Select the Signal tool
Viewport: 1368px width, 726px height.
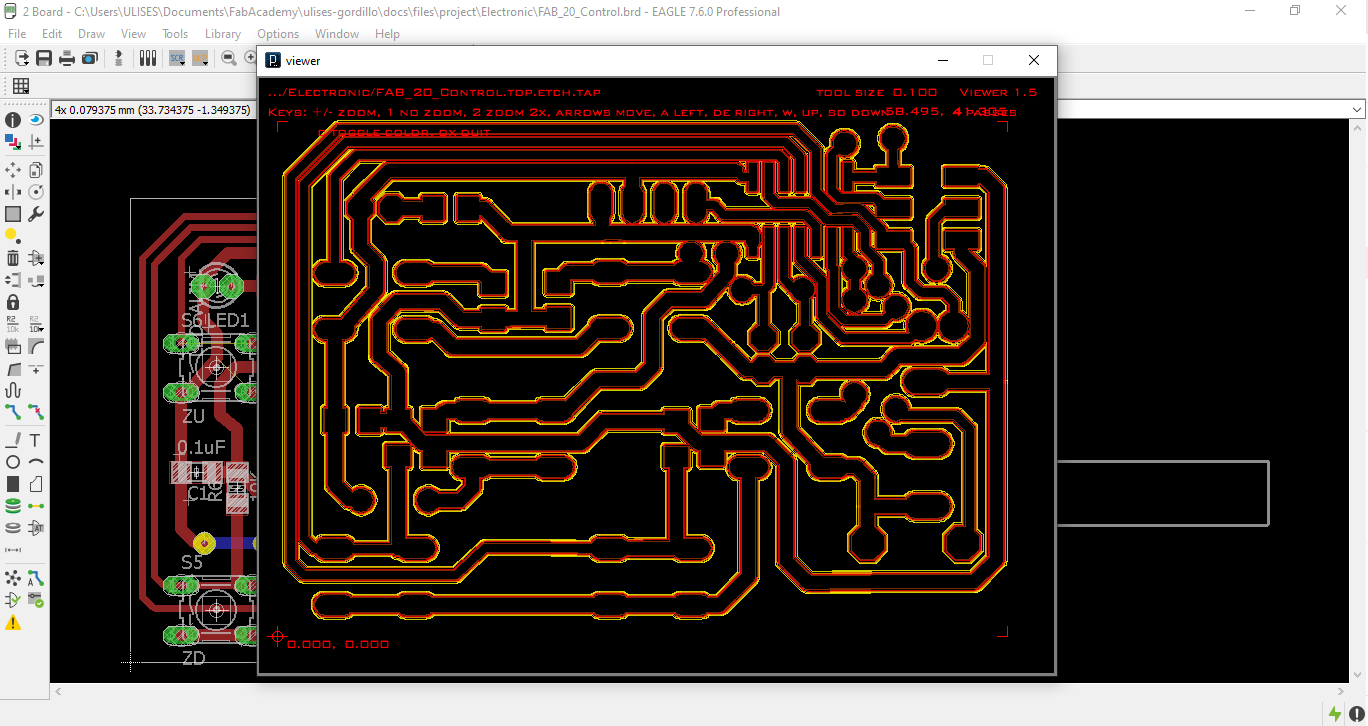click(36, 506)
